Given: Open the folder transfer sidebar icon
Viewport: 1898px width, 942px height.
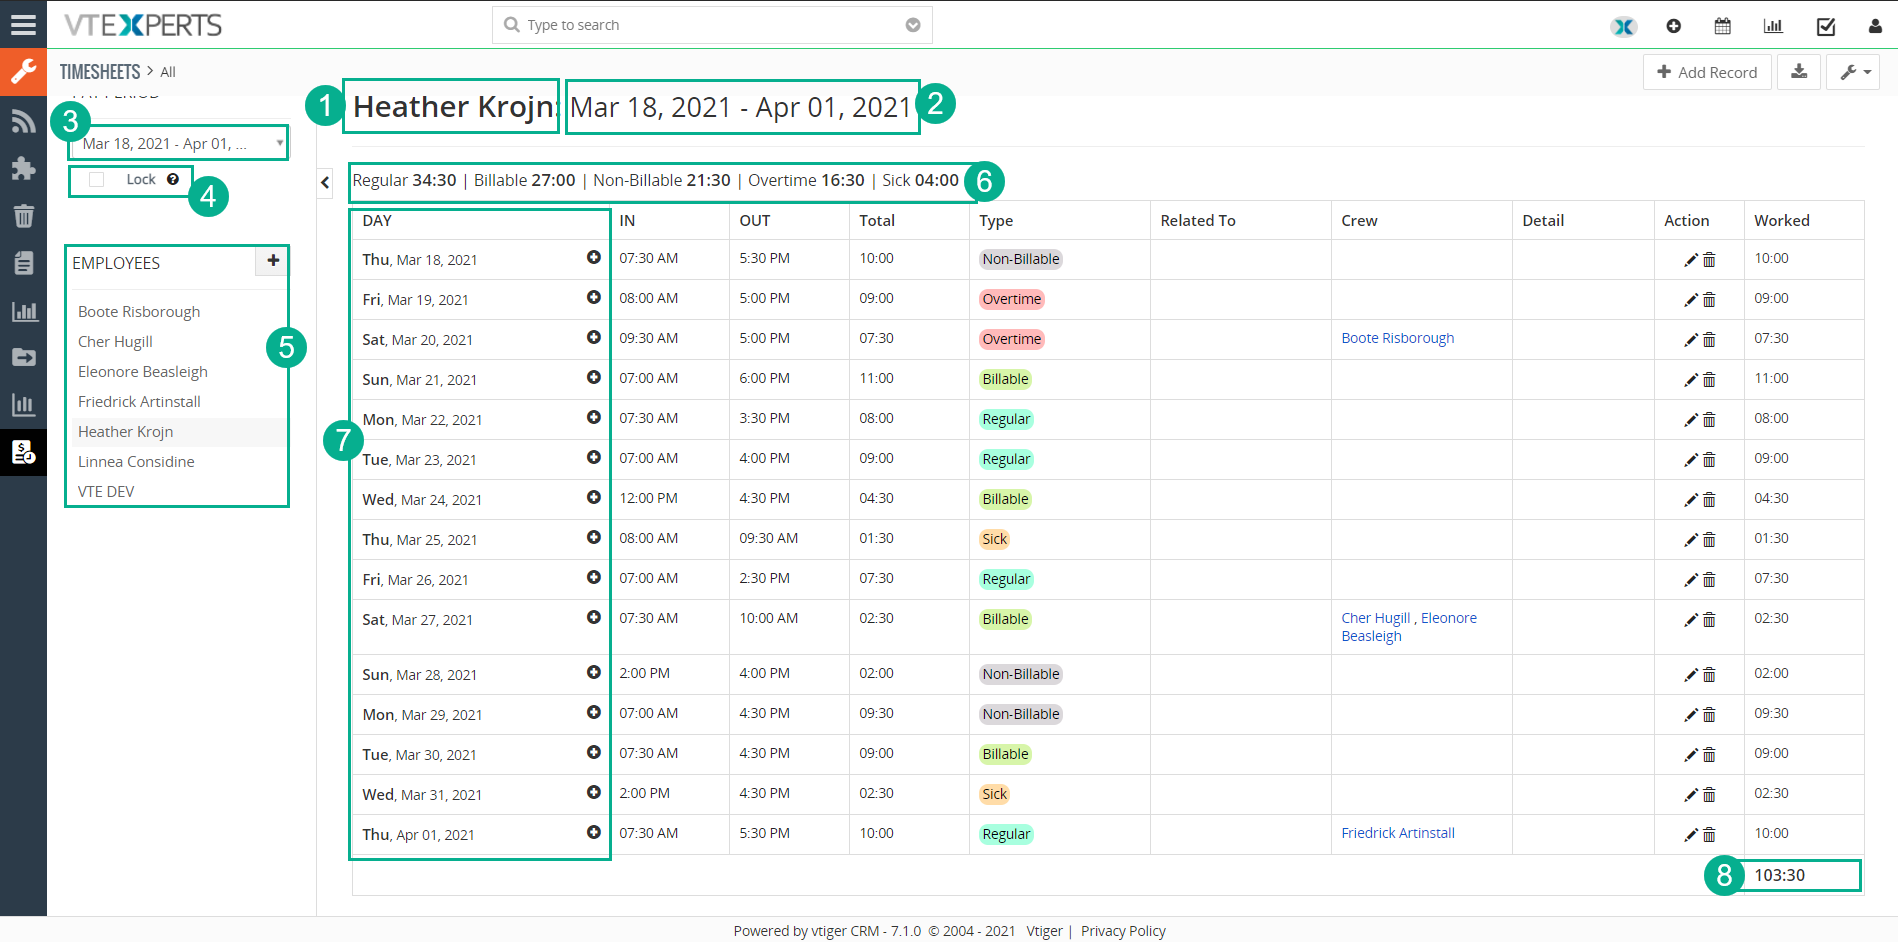Looking at the screenshot, I should [x=23, y=357].
